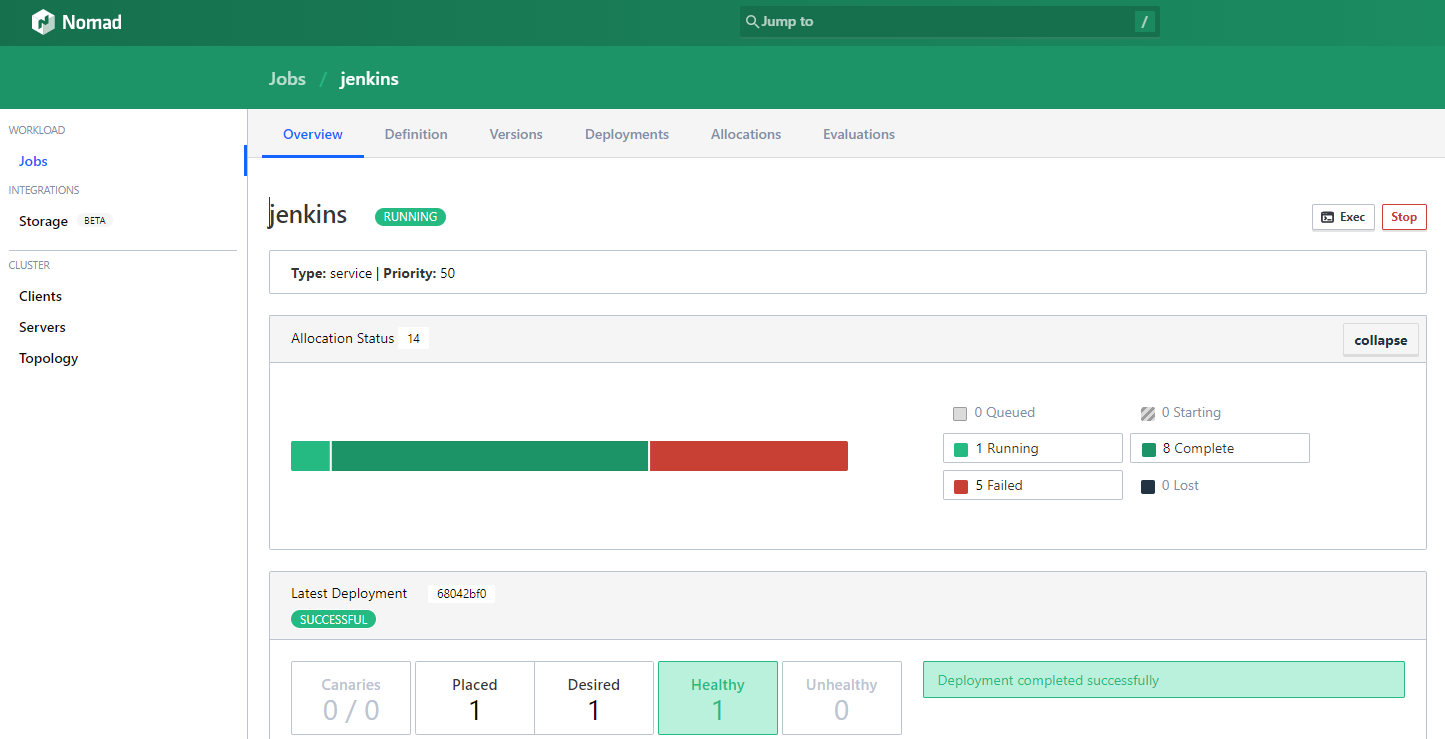1445x739 pixels.
Task: Select the 5 Failed legend box
Action: (x=1033, y=485)
